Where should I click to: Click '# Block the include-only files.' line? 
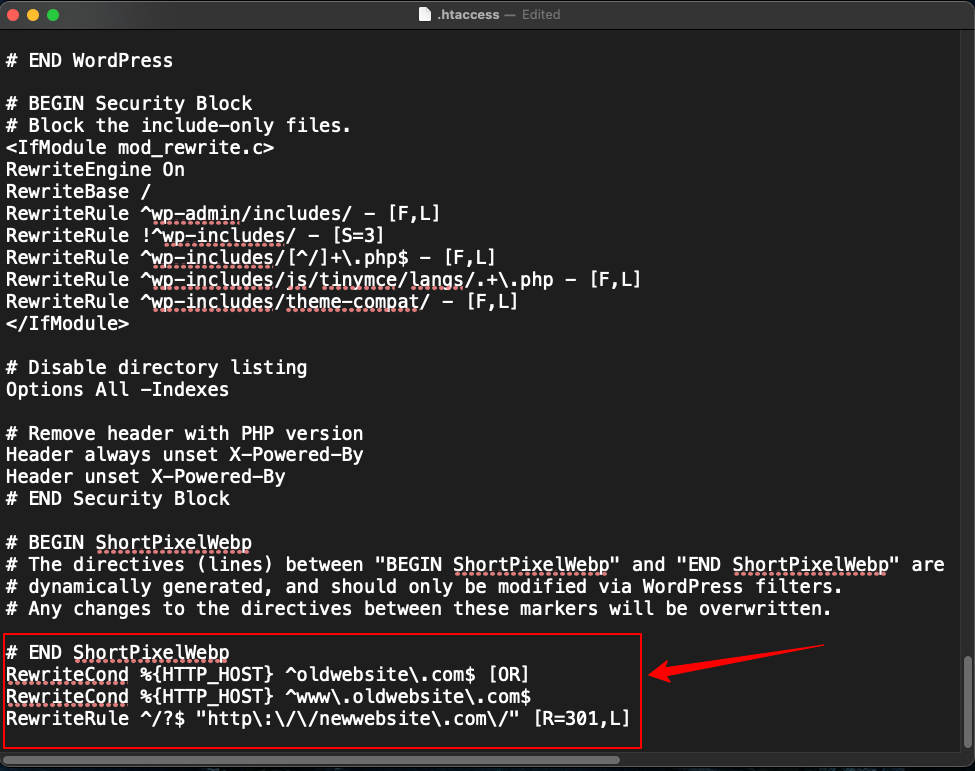pos(178,126)
